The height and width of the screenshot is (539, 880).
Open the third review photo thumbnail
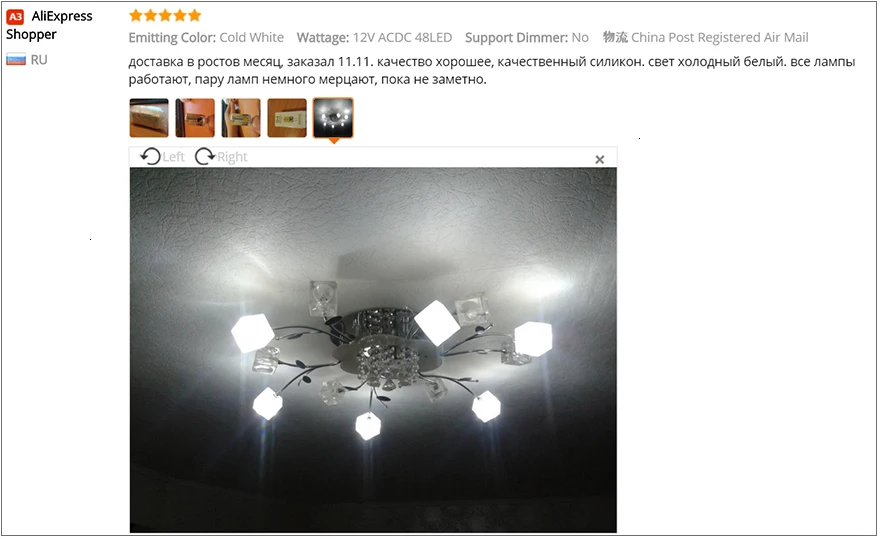point(241,118)
